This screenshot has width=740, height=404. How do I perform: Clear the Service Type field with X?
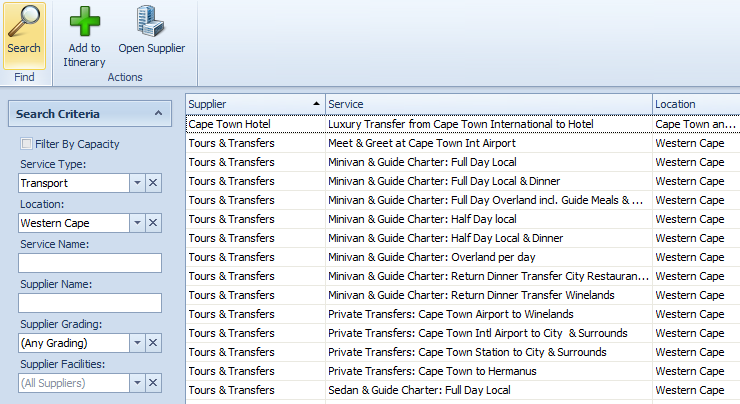click(153, 183)
